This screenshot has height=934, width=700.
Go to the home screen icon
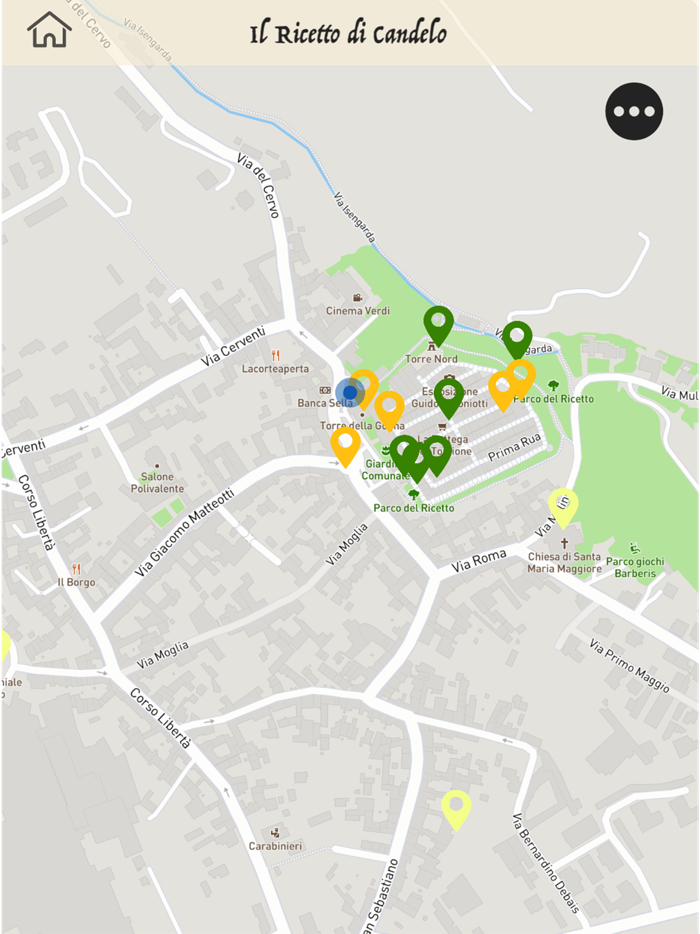point(49,29)
